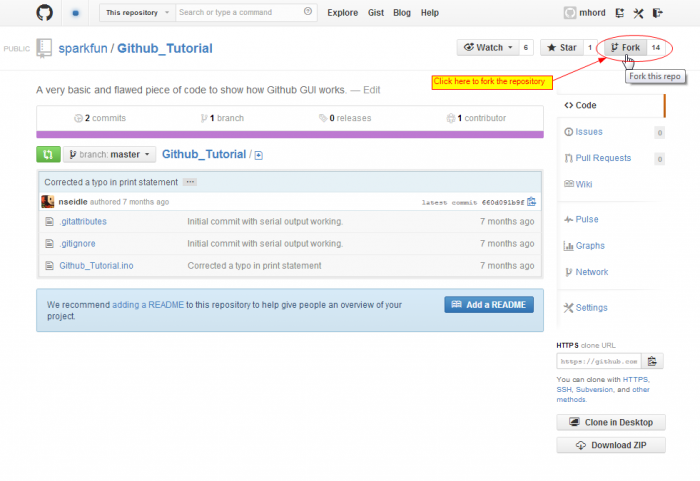Open Explore in the top navigation
Screen dimensions: 700x481
click(342, 13)
